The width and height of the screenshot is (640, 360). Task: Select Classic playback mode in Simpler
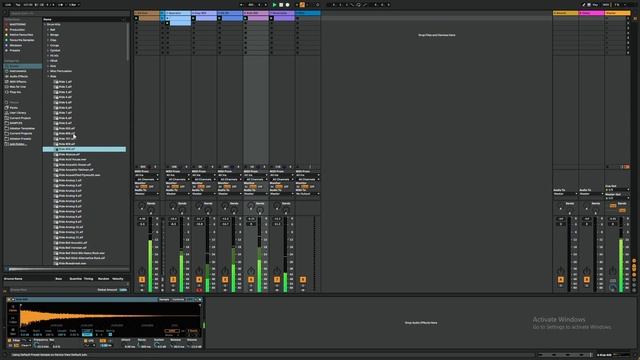13,310
